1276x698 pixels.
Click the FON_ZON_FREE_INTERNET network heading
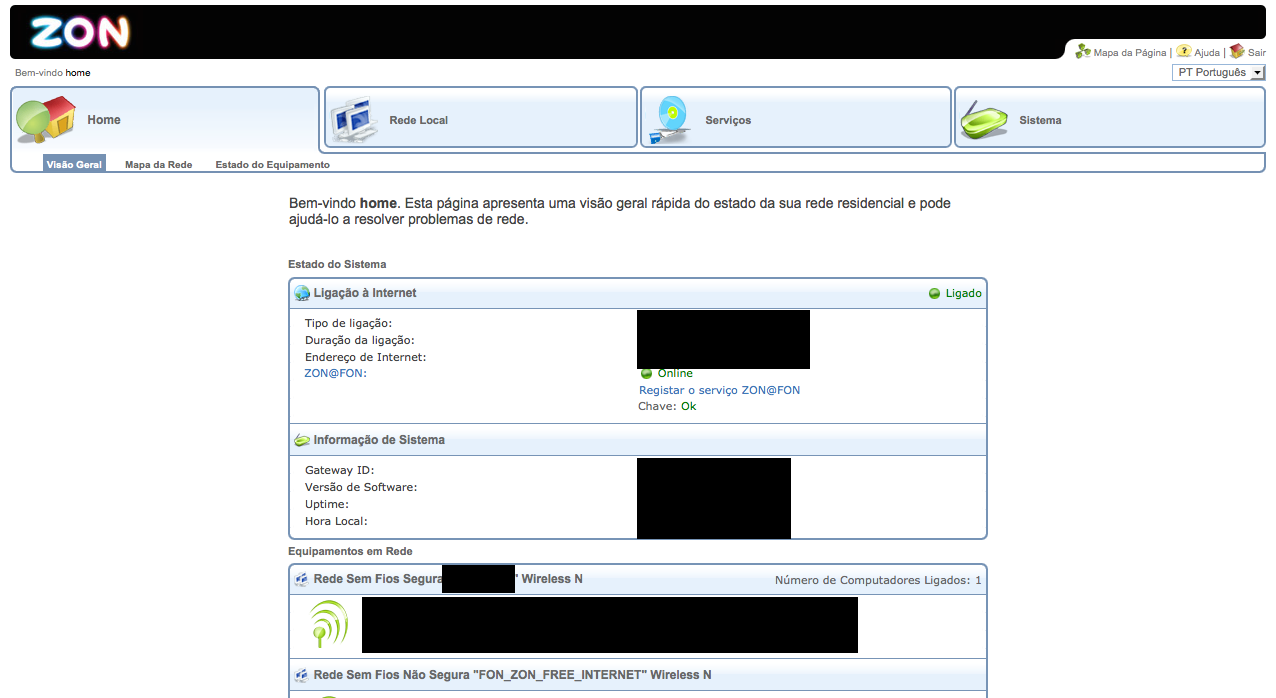[x=513, y=675]
